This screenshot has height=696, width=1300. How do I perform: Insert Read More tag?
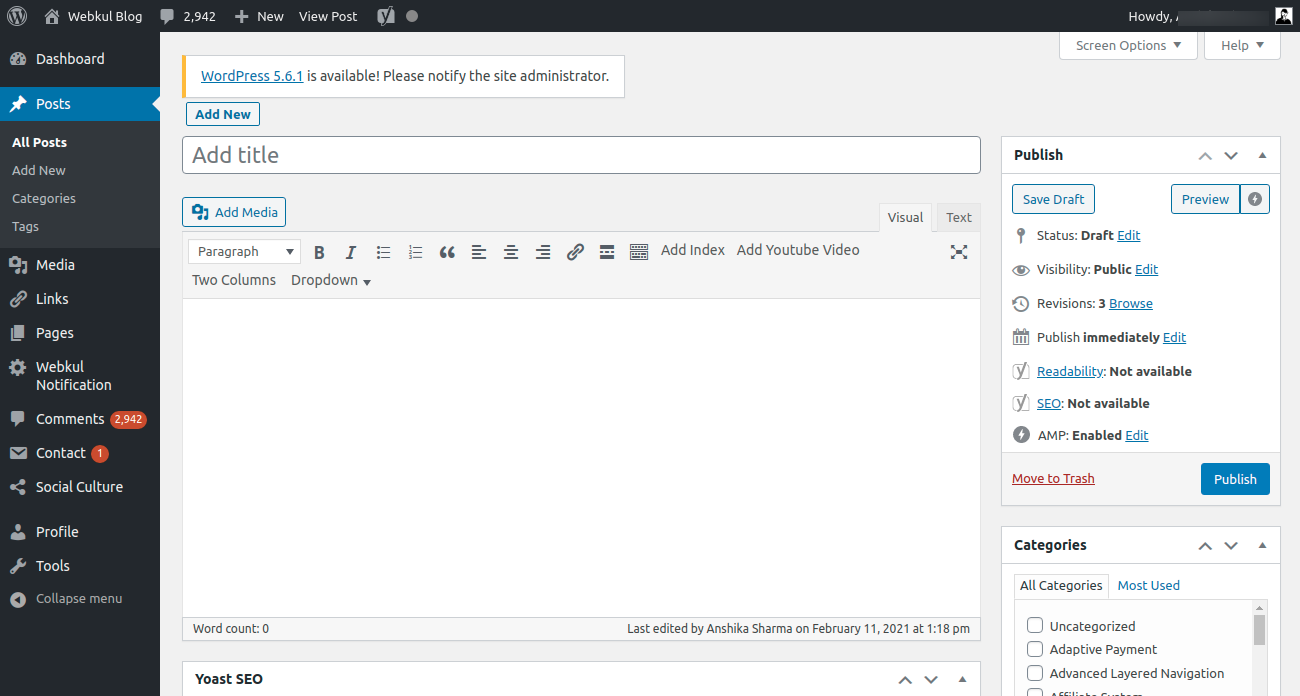[607, 252]
